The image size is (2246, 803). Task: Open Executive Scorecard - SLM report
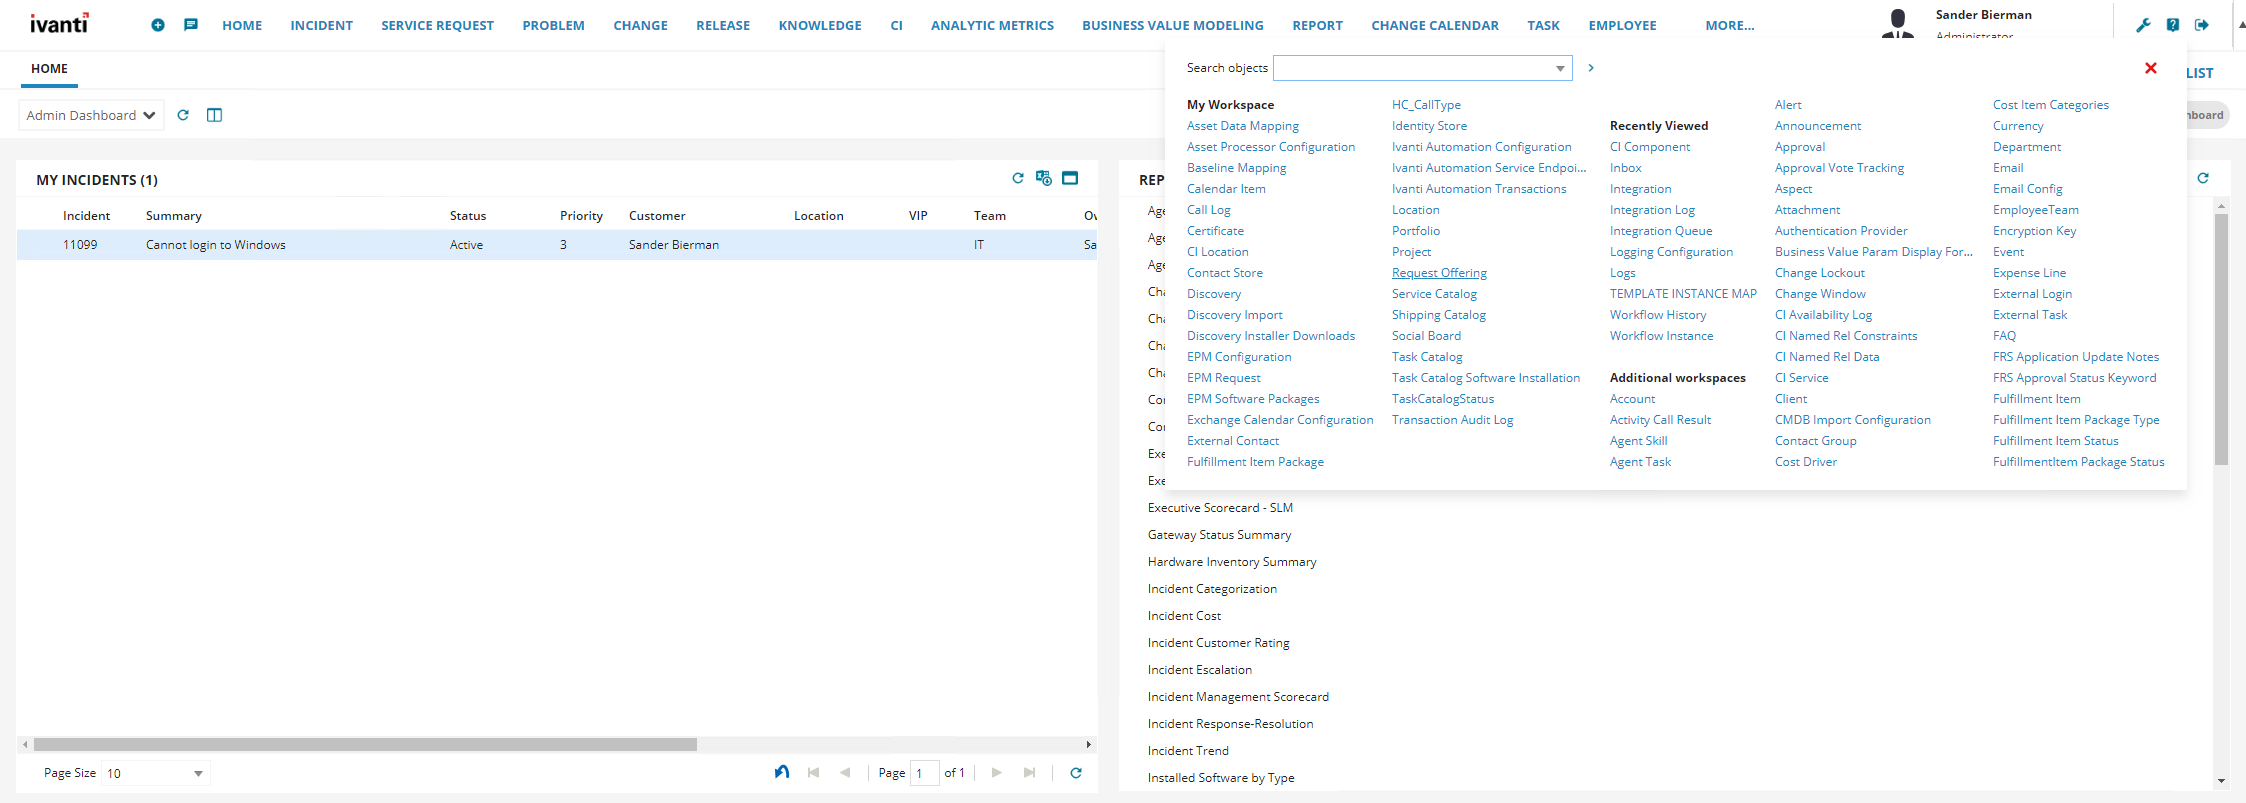click(1220, 508)
